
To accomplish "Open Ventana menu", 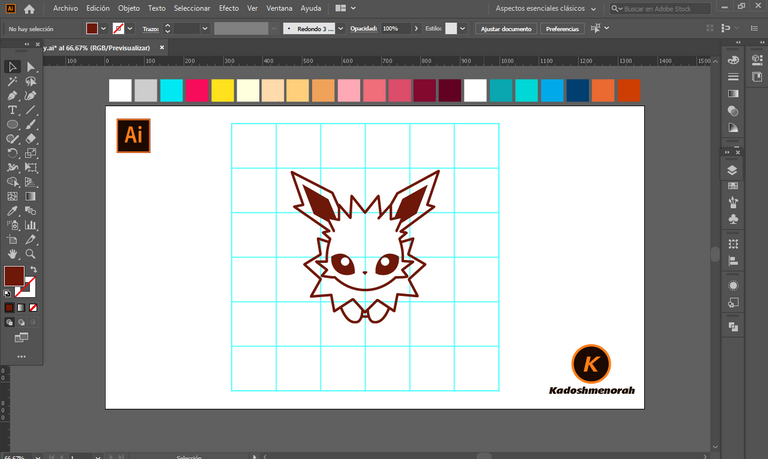I will [x=279, y=8].
